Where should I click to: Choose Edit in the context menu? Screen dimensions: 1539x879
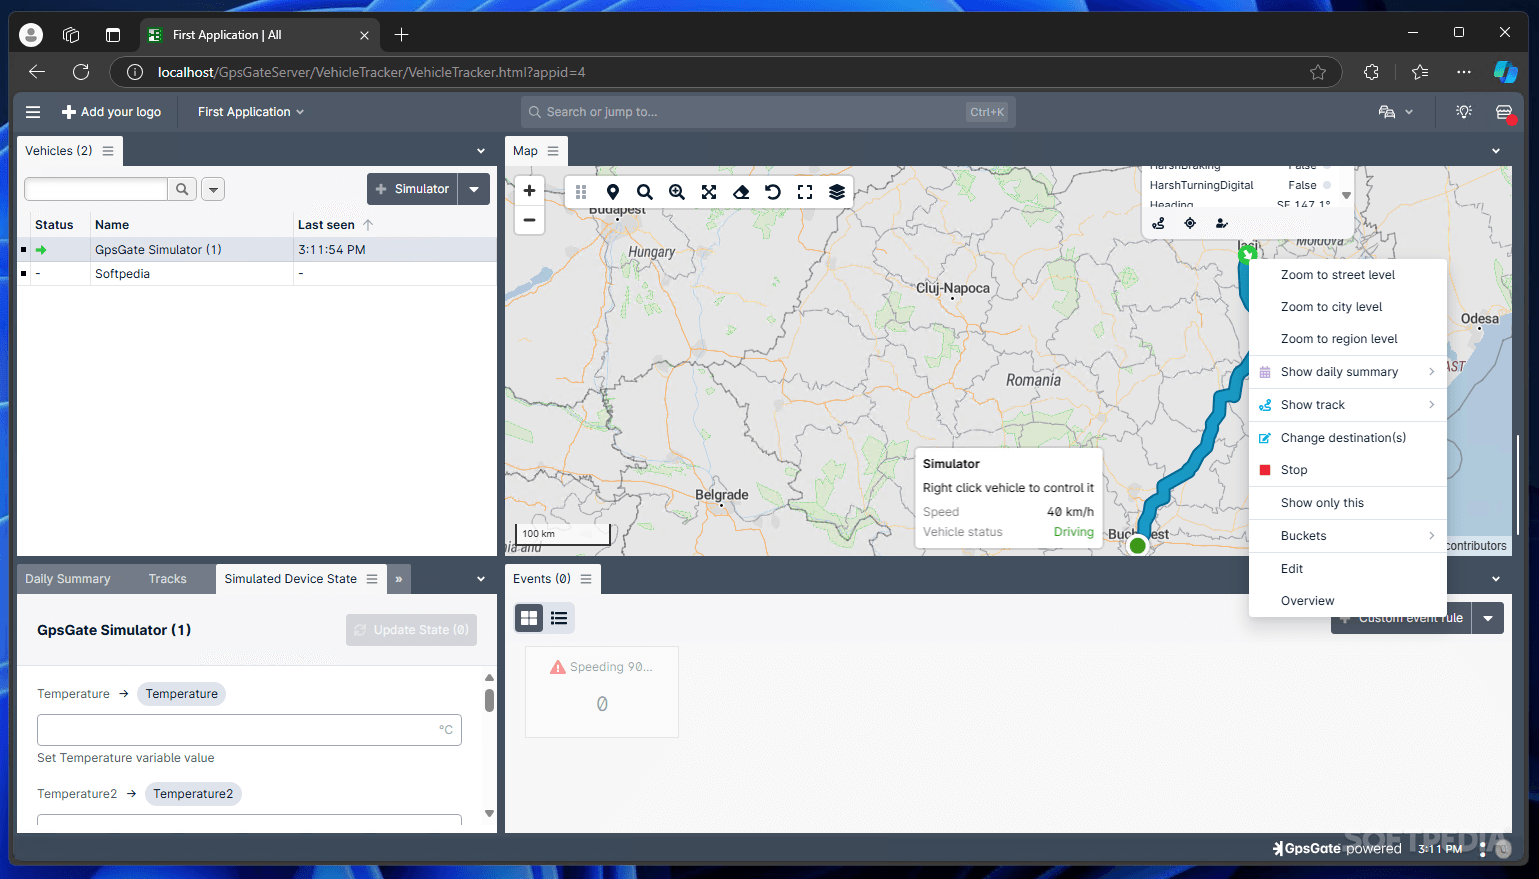tap(1348, 569)
